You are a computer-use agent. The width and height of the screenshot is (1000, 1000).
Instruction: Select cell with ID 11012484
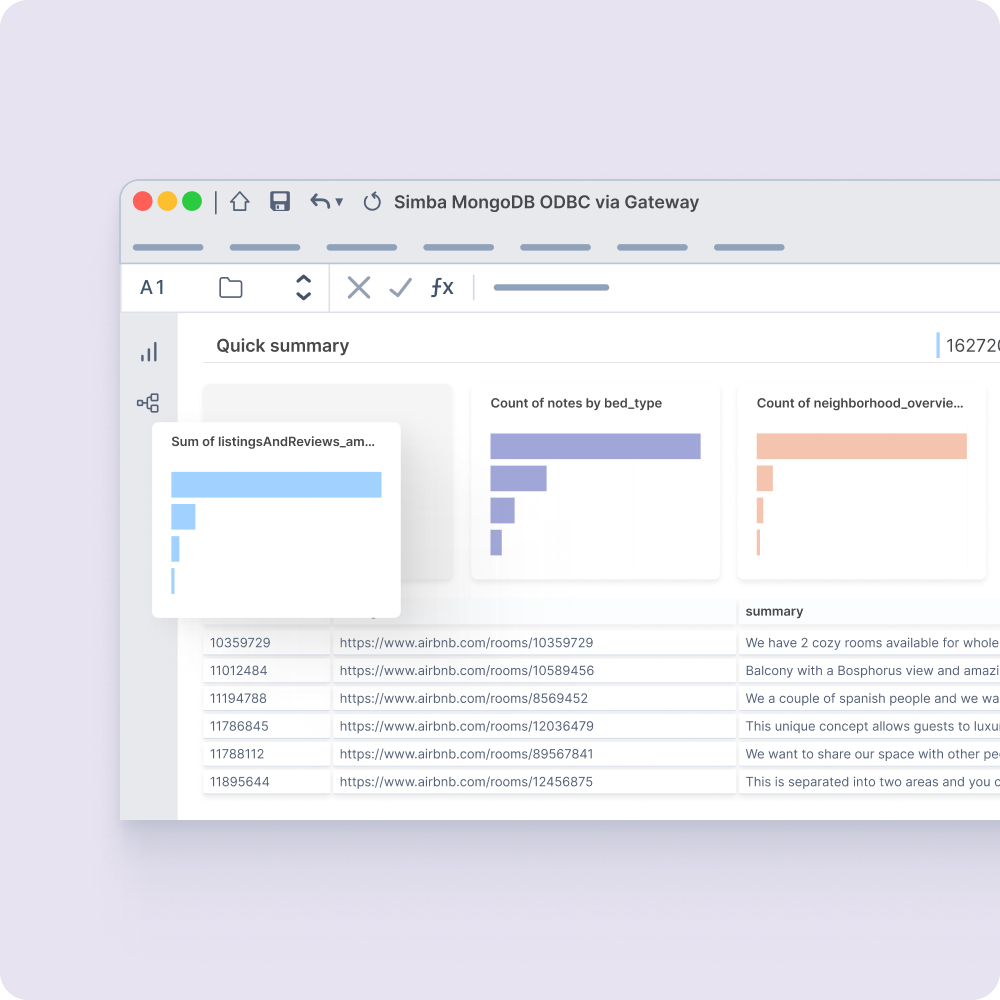(x=267, y=670)
